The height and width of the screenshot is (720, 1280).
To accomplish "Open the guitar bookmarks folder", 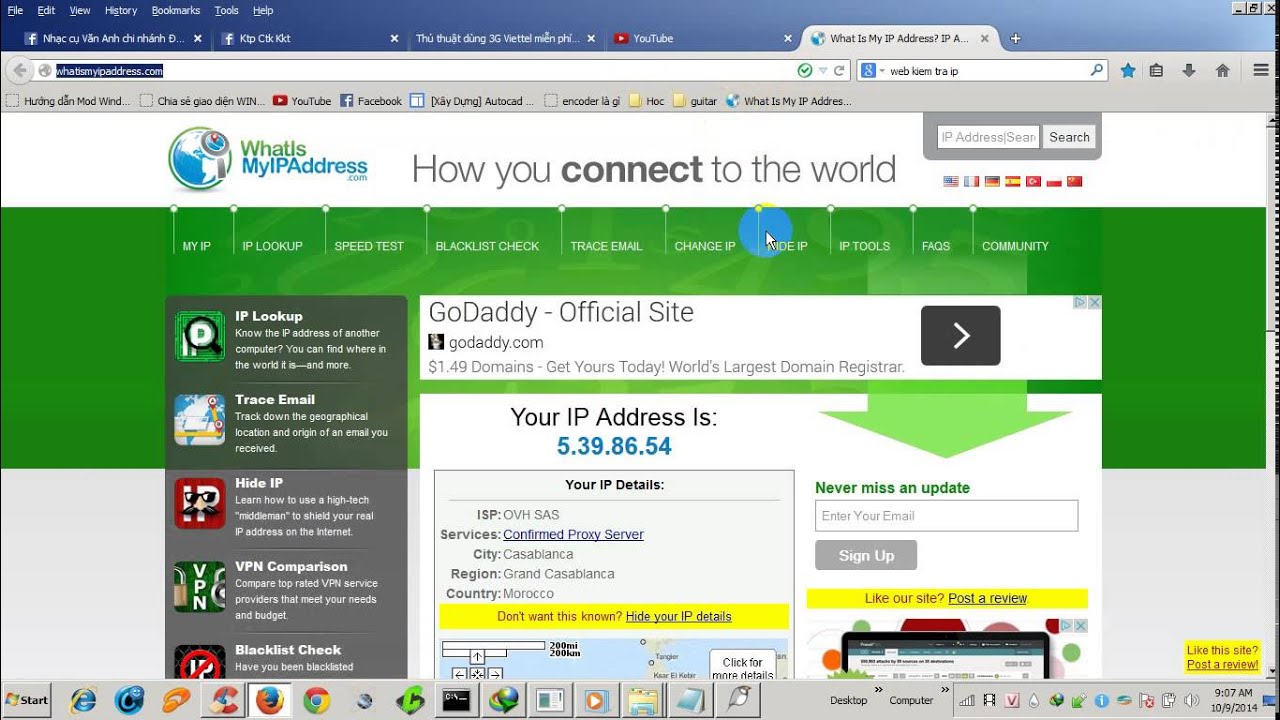I will 695,101.
